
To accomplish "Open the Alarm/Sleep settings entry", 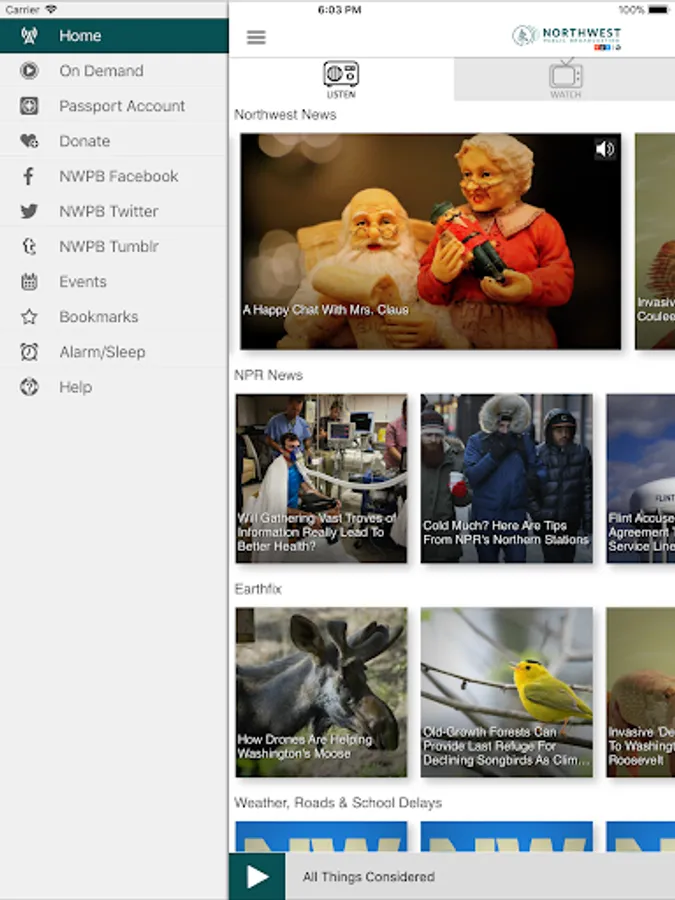I will coord(114,352).
